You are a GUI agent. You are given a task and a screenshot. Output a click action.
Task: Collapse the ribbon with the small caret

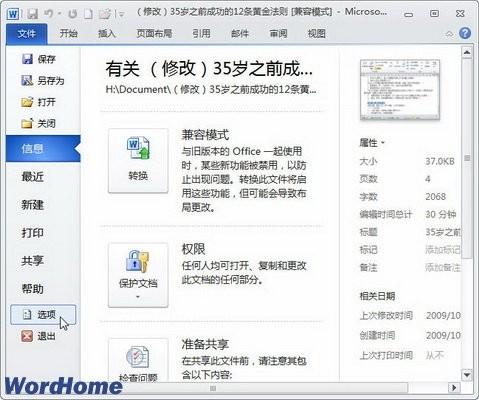pos(449,34)
